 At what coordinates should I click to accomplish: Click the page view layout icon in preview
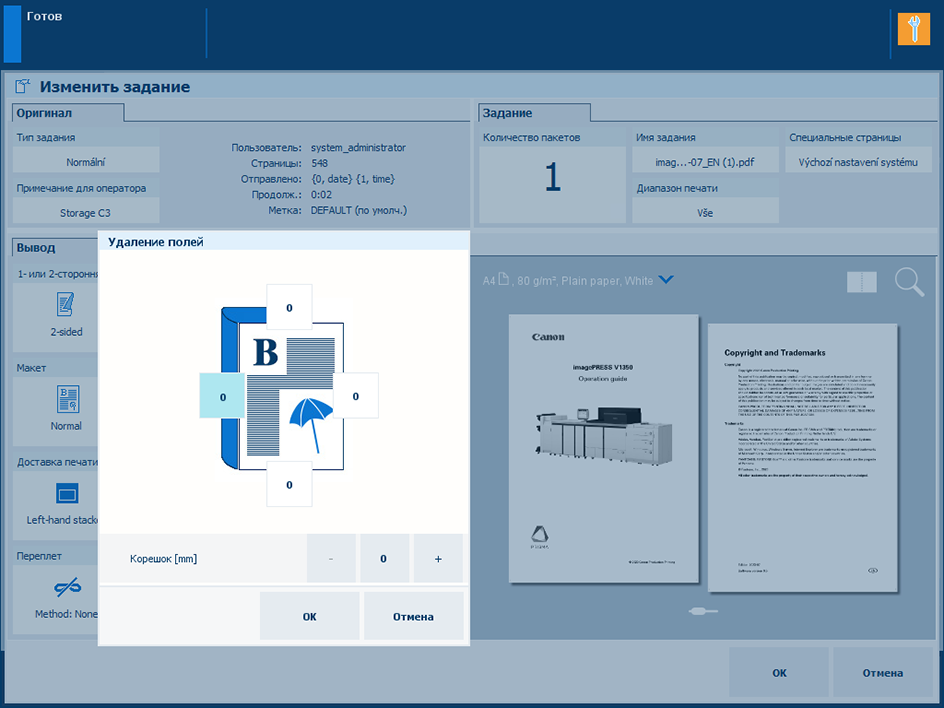pyautogui.click(x=862, y=282)
